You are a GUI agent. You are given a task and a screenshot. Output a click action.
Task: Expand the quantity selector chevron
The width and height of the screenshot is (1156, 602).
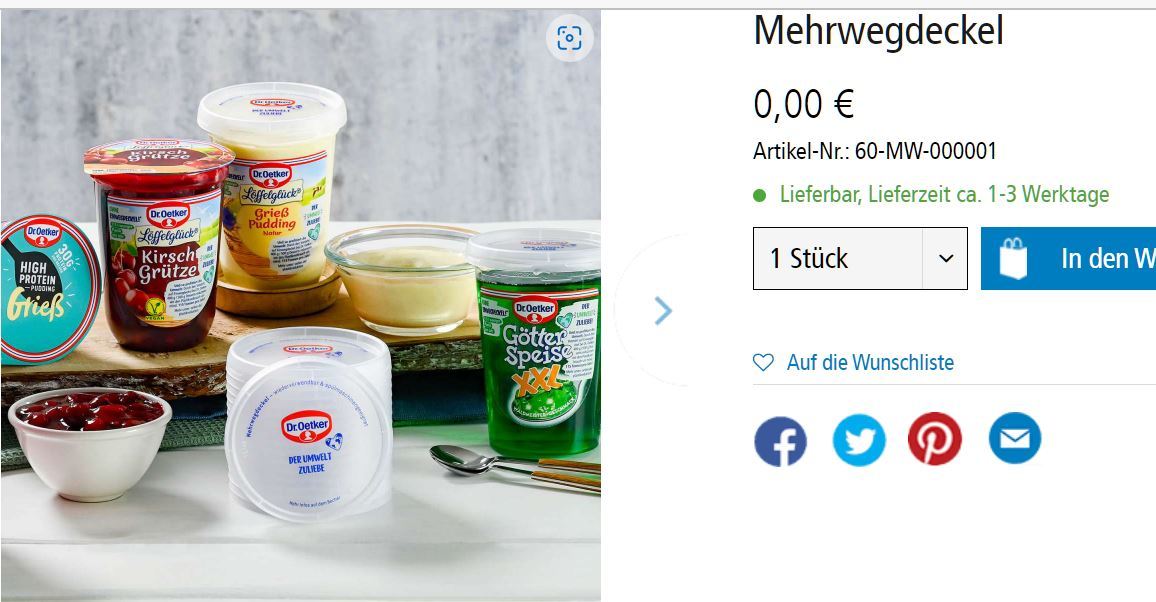tap(945, 259)
